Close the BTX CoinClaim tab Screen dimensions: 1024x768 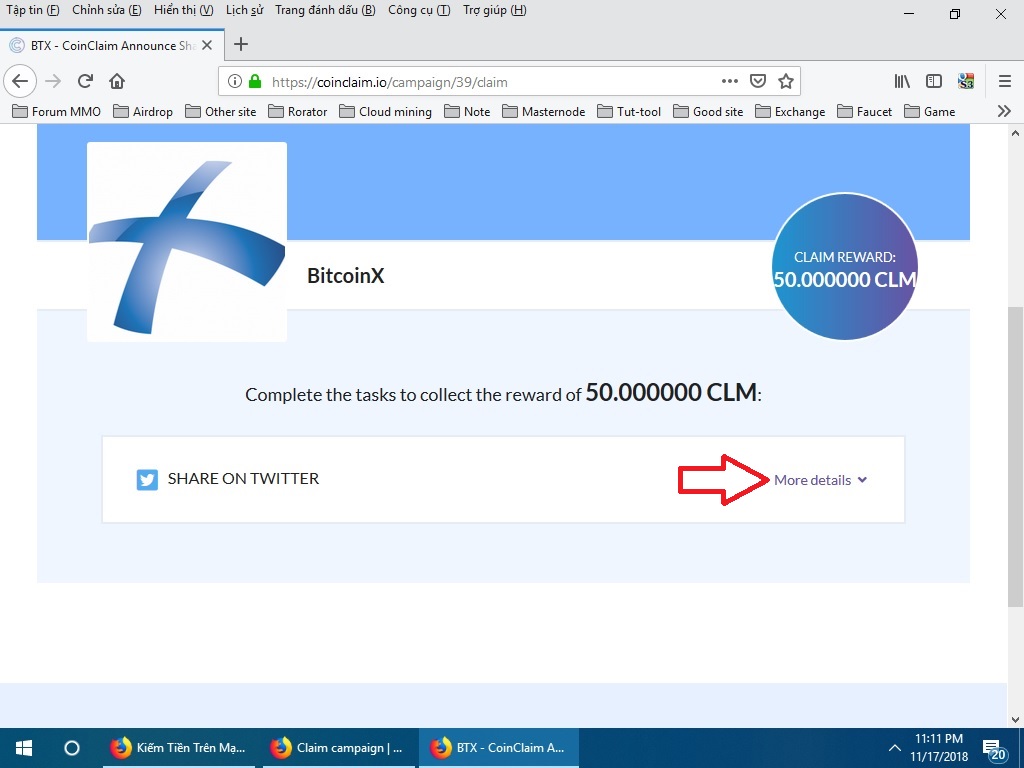pos(206,45)
